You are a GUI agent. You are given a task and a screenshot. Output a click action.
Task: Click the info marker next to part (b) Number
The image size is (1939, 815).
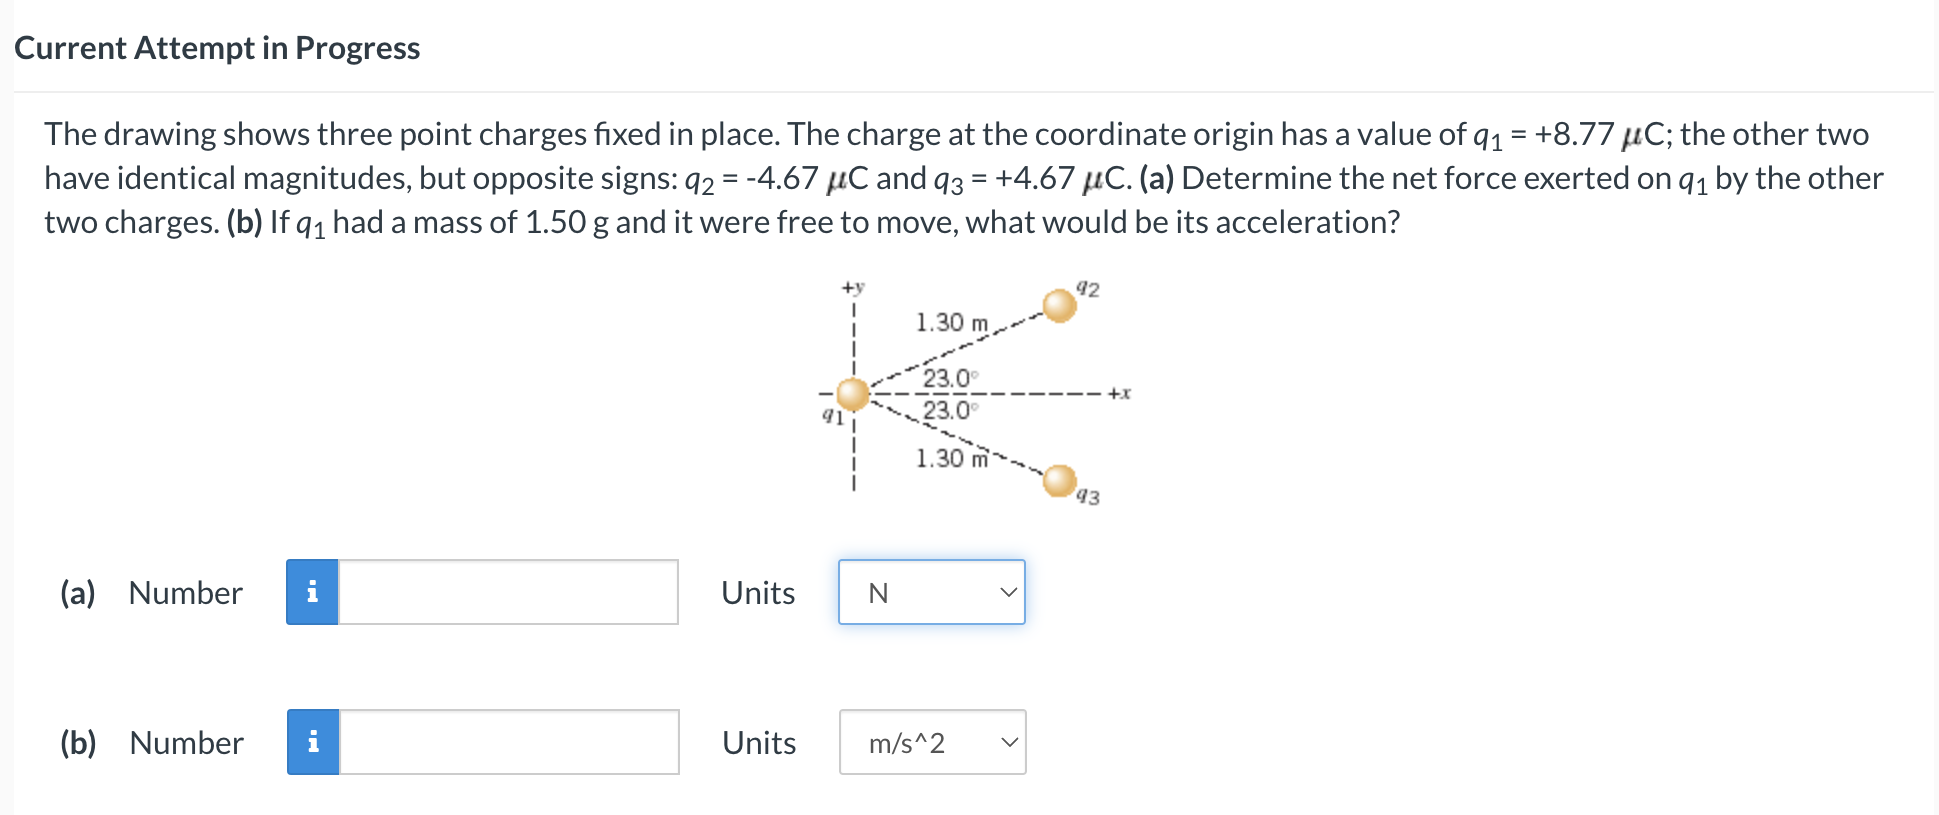coord(313,742)
